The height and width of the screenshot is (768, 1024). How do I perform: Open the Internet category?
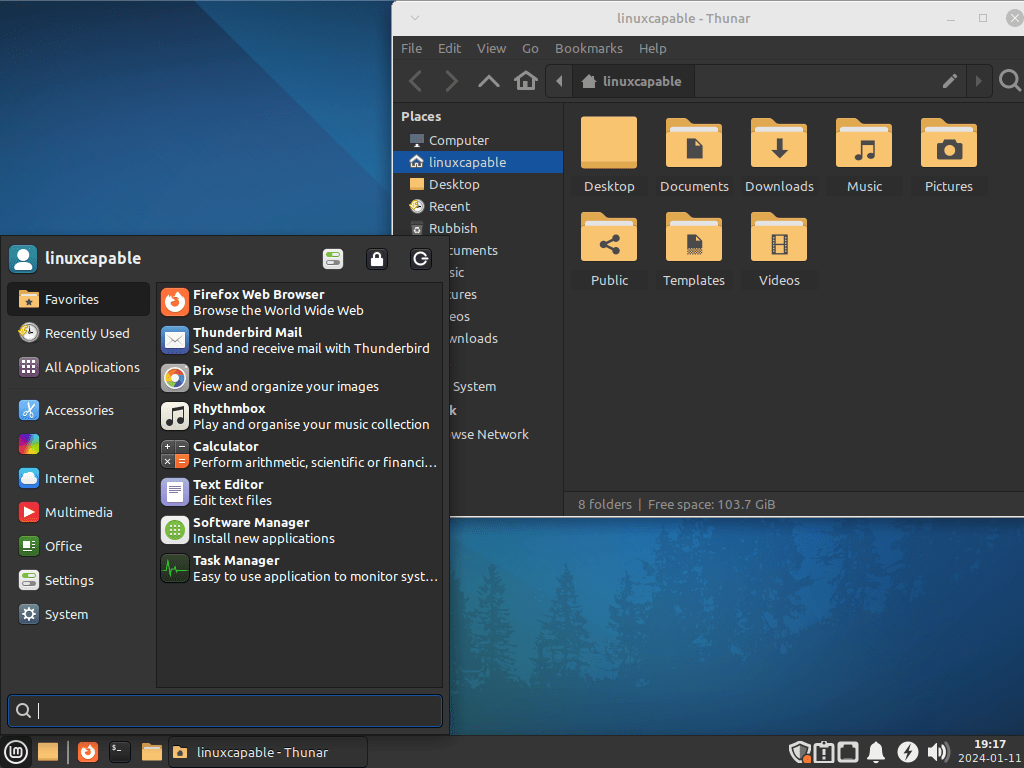[x=78, y=478]
